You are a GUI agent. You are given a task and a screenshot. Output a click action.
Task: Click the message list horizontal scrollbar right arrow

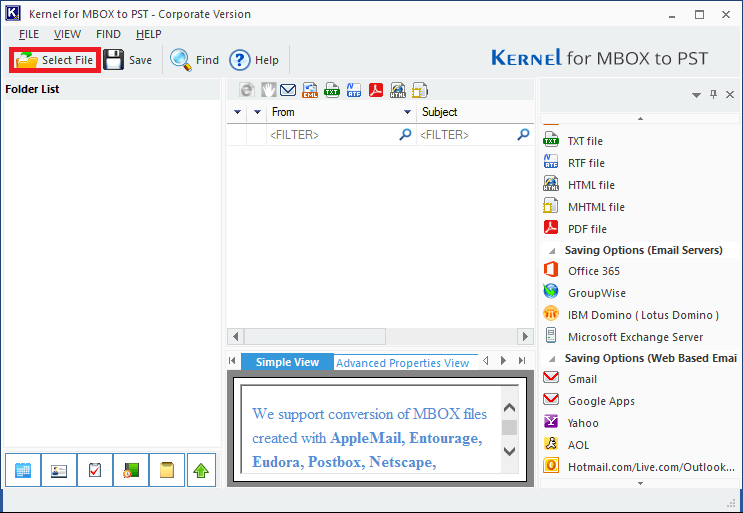pos(525,337)
